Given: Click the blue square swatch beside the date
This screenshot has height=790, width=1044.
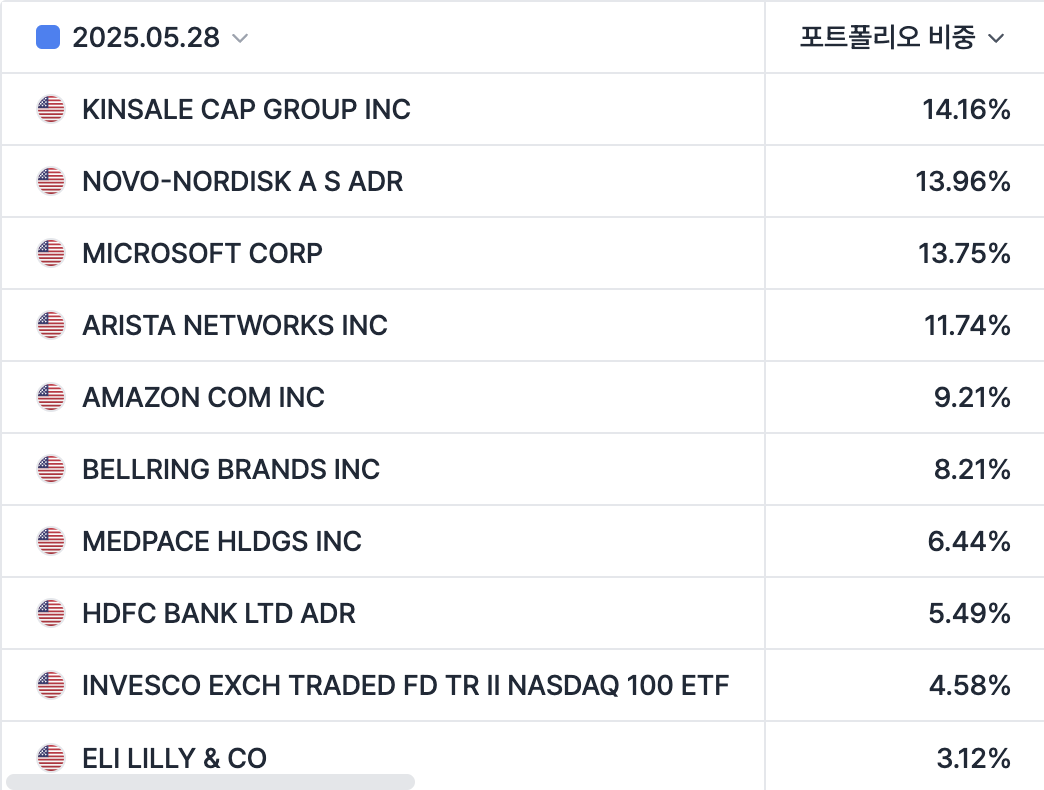Looking at the screenshot, I should point(47,38).
